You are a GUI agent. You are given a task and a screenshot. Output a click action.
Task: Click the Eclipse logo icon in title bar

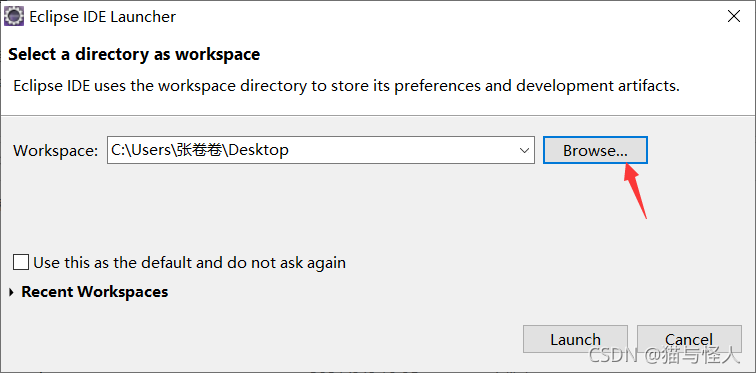click(x=14, y=17)
